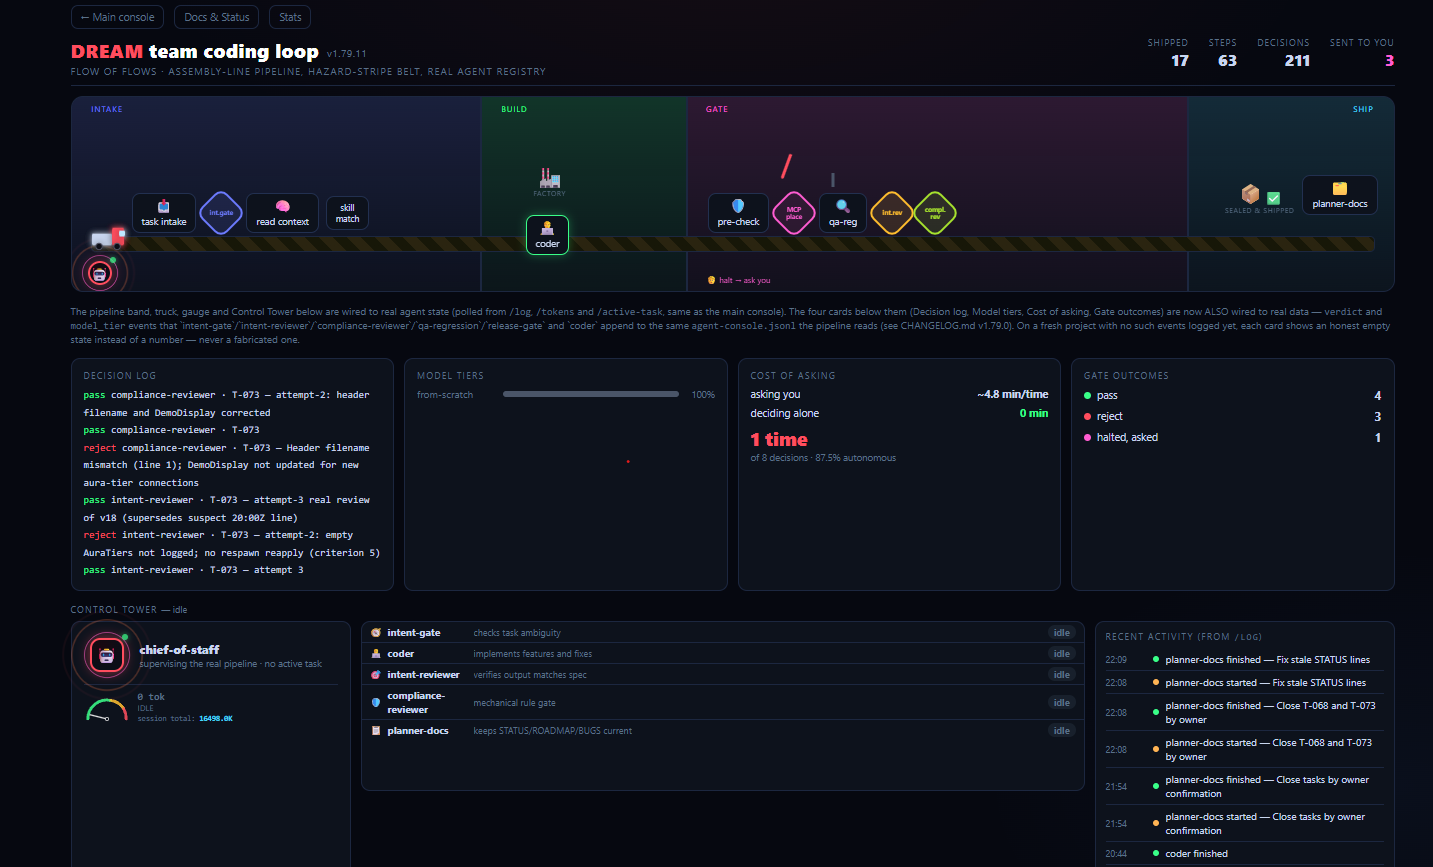This screenshot has height=867, width=1433.
Task: Select the int.gate diamond node
Action: (221, 213)
